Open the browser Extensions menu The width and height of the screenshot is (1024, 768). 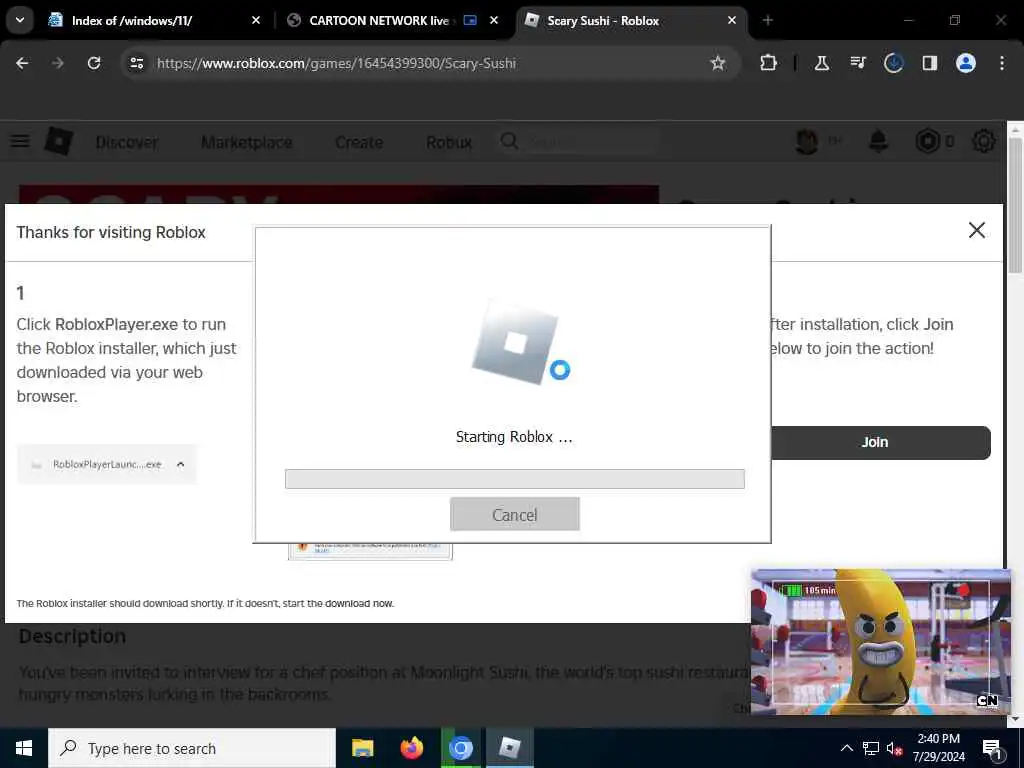point(769,63)
